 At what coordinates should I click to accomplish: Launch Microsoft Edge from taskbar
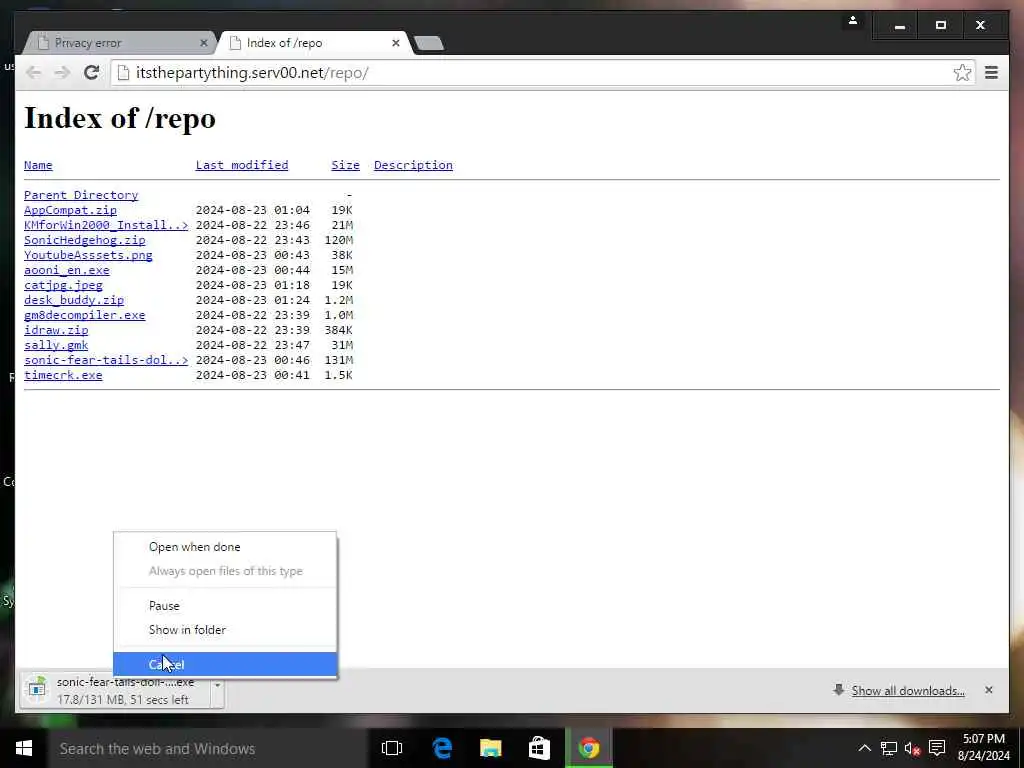coord(442,748)
